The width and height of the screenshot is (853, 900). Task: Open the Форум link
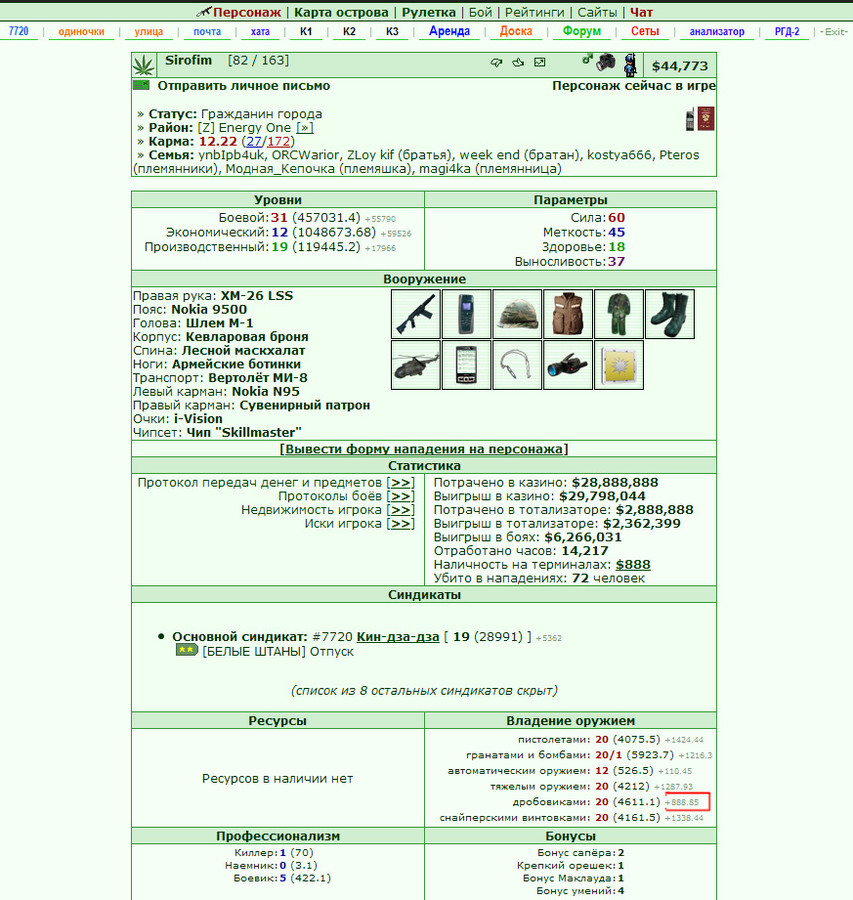[x=581, y=31]
